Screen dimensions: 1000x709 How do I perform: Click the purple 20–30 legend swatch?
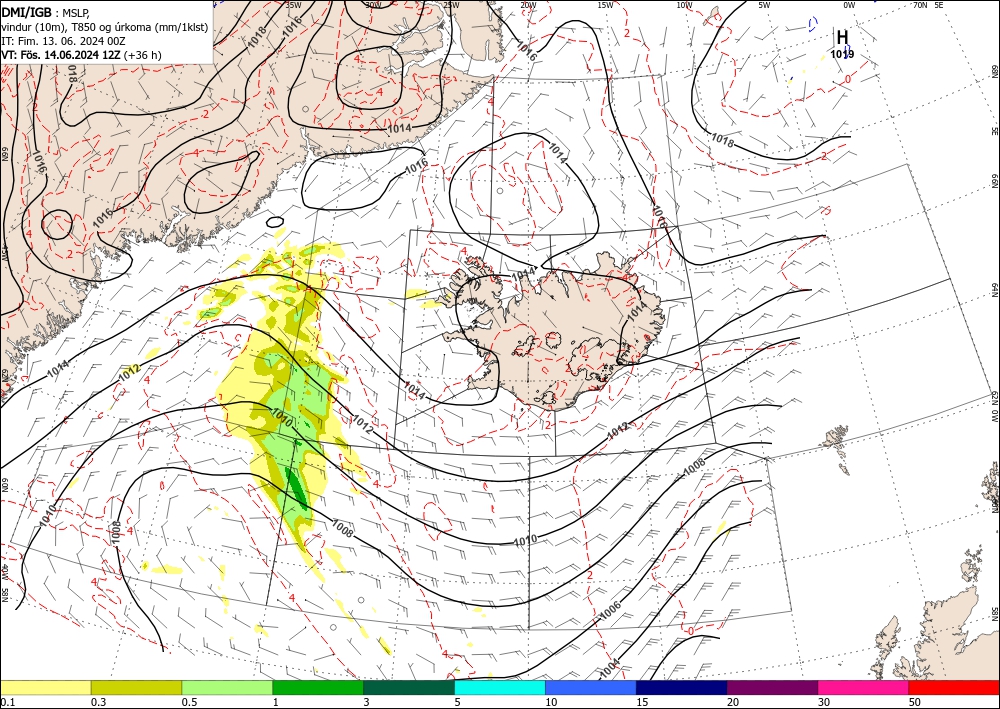pyautogui.click(x=772, y=687)
